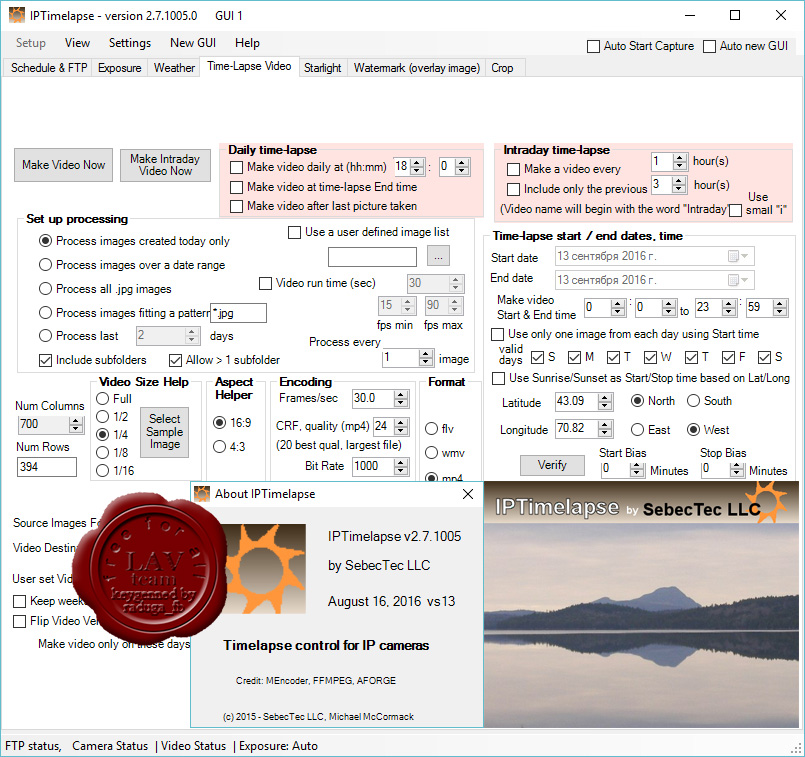The height and width of the screenshot is (757, 805).
Task: Click the pattern field showing *.jpg
Action: click(x=238, y=313)
